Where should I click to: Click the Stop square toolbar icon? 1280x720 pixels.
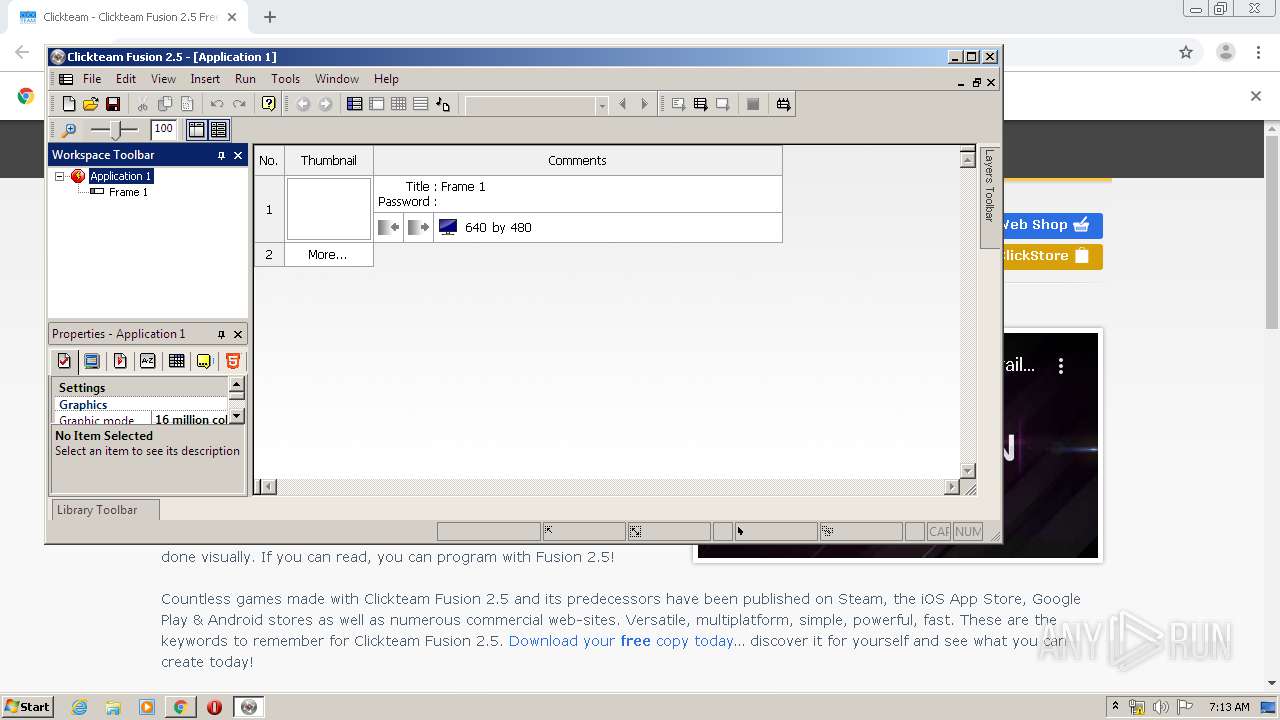[x=753, y=104]
